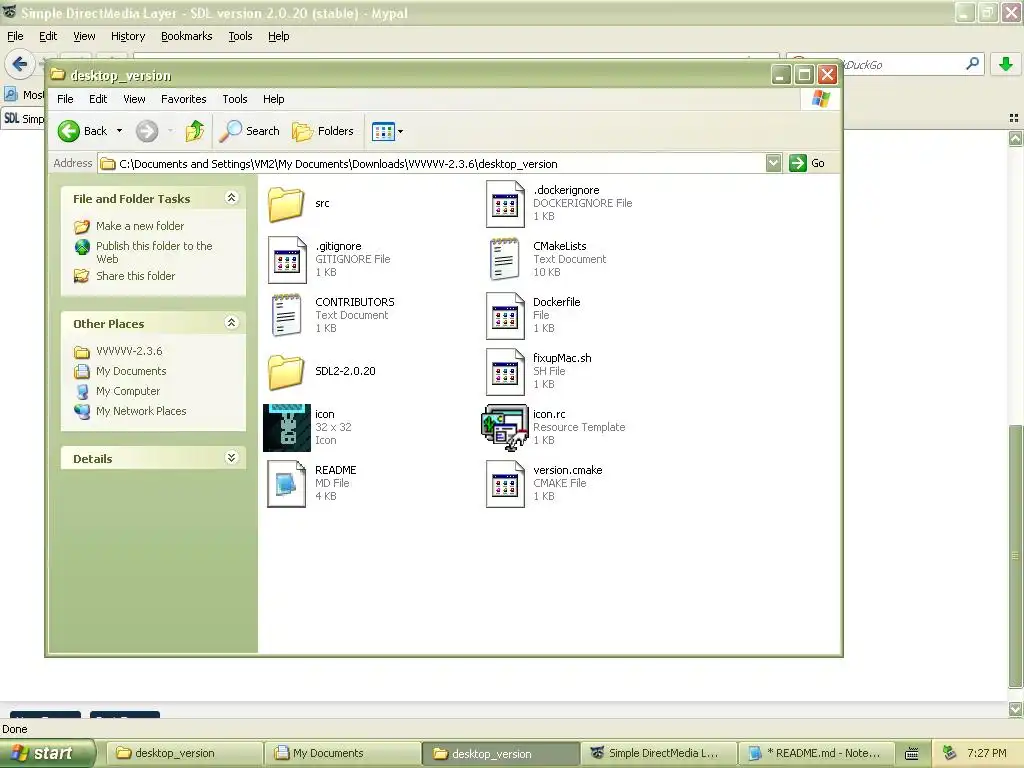Click the browser search magnifier icon
Image resolution: width=1024 pixels, height=768 pixels.
pos(972,64)
